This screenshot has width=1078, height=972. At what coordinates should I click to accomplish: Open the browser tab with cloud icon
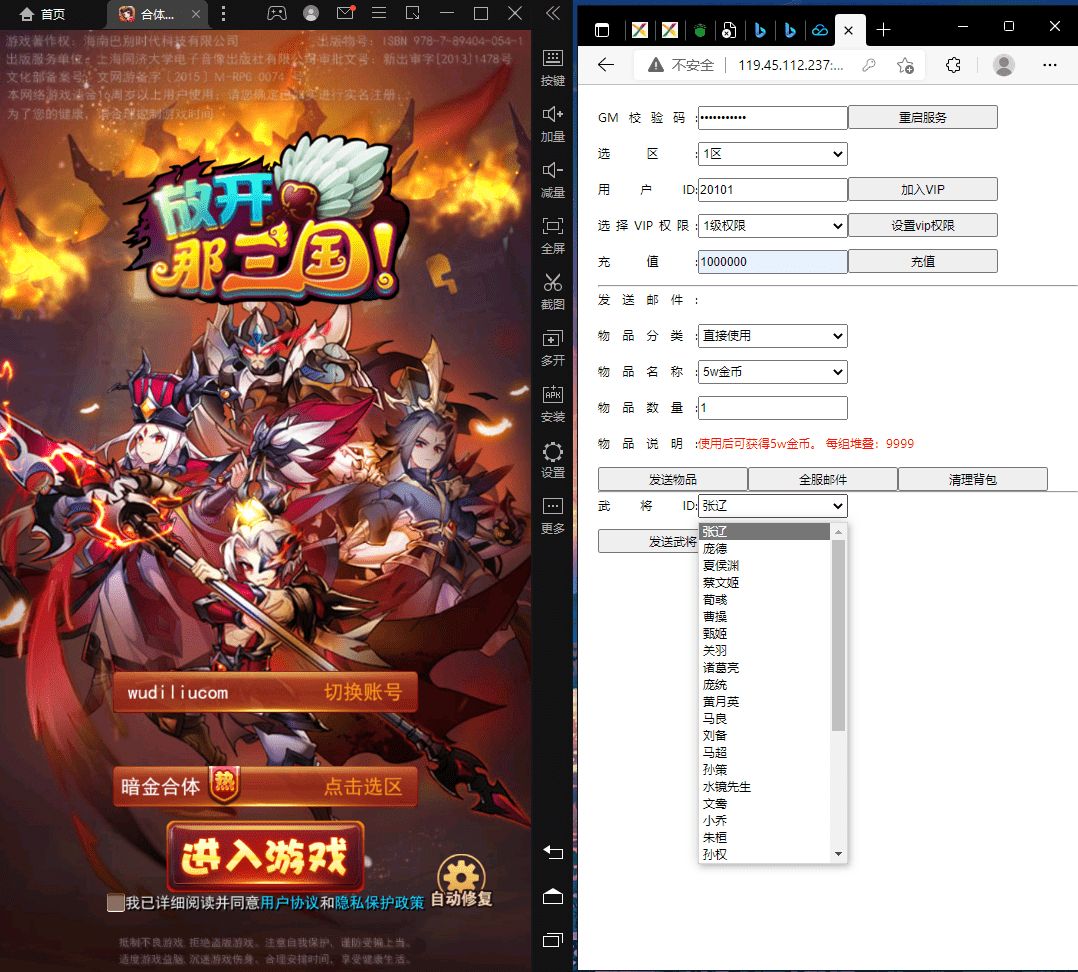pyautogui.click(x=820, y=30)
